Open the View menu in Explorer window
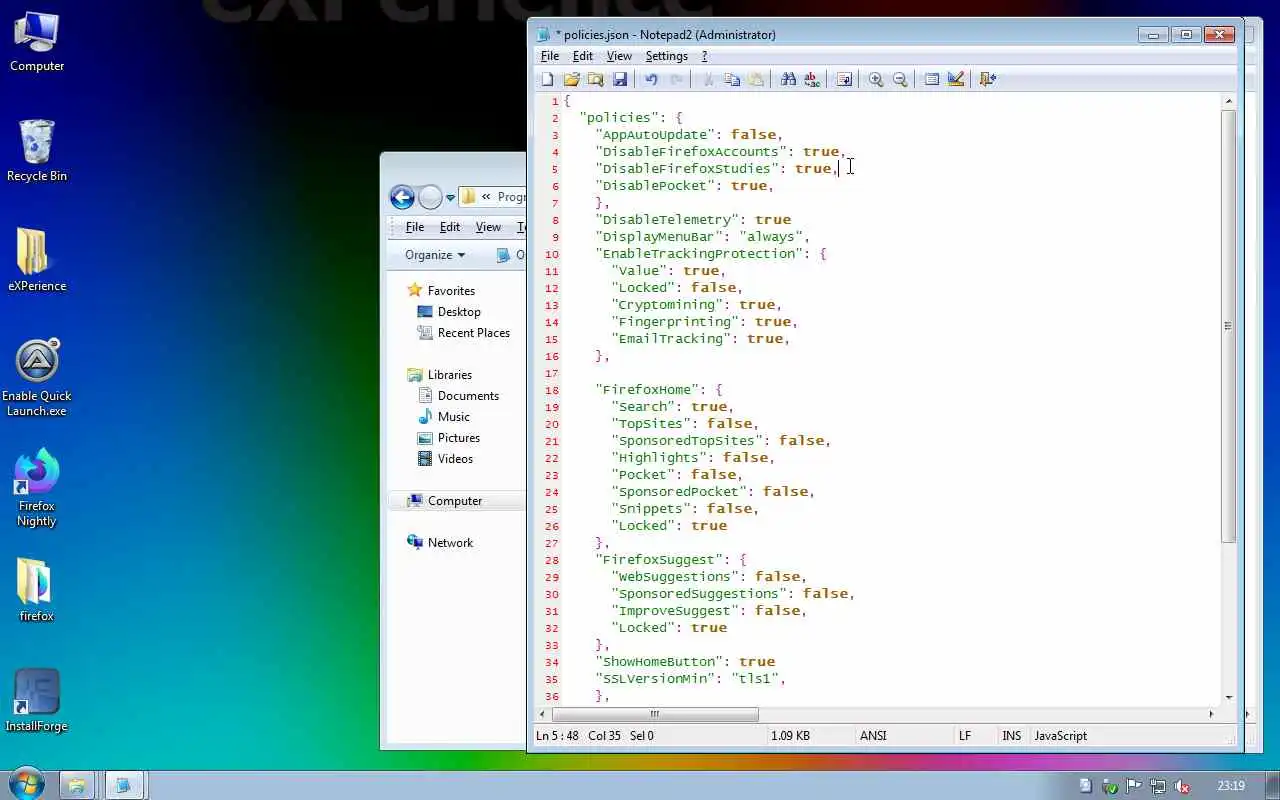The width and height of the screenshot is (1280, 800). click(x=488, y=227)
